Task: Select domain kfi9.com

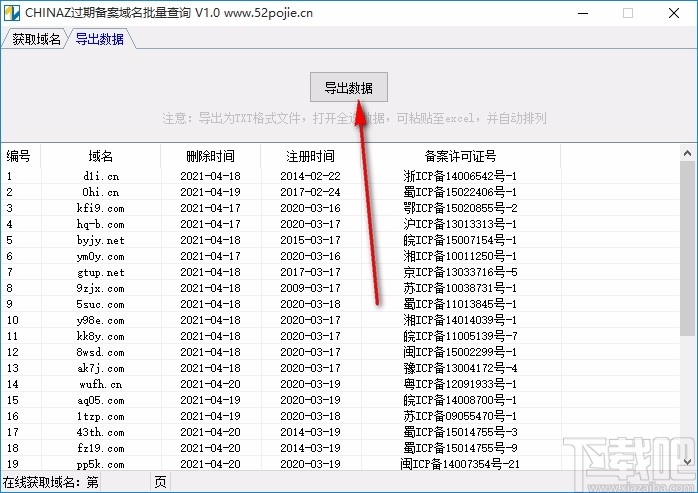Action: pyautogui.click(x=101, y=208)
